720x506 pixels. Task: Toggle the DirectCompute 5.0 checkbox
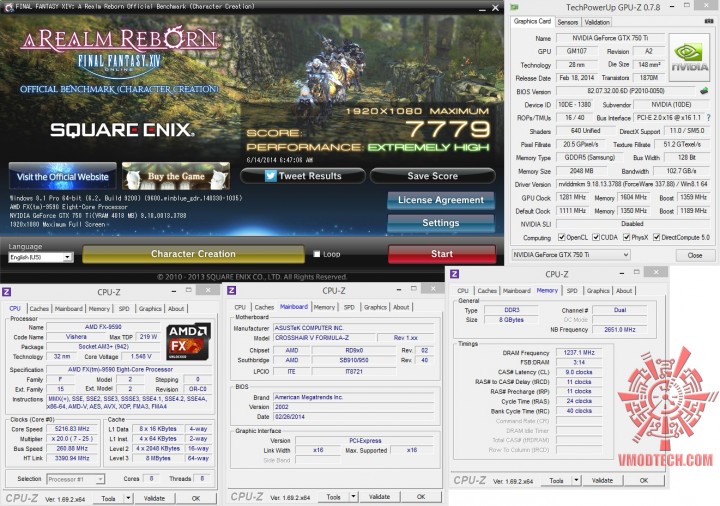(x=657, y=237)
